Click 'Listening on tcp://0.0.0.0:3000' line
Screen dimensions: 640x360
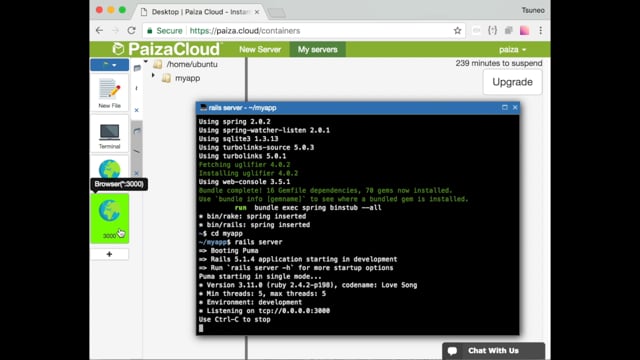coord(264,311)
